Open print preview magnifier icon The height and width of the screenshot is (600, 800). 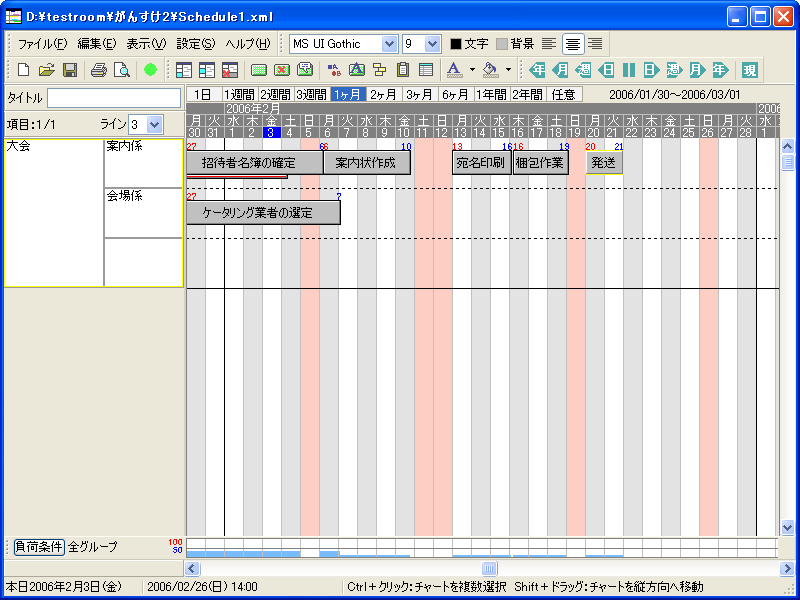[x=121, y=70]
